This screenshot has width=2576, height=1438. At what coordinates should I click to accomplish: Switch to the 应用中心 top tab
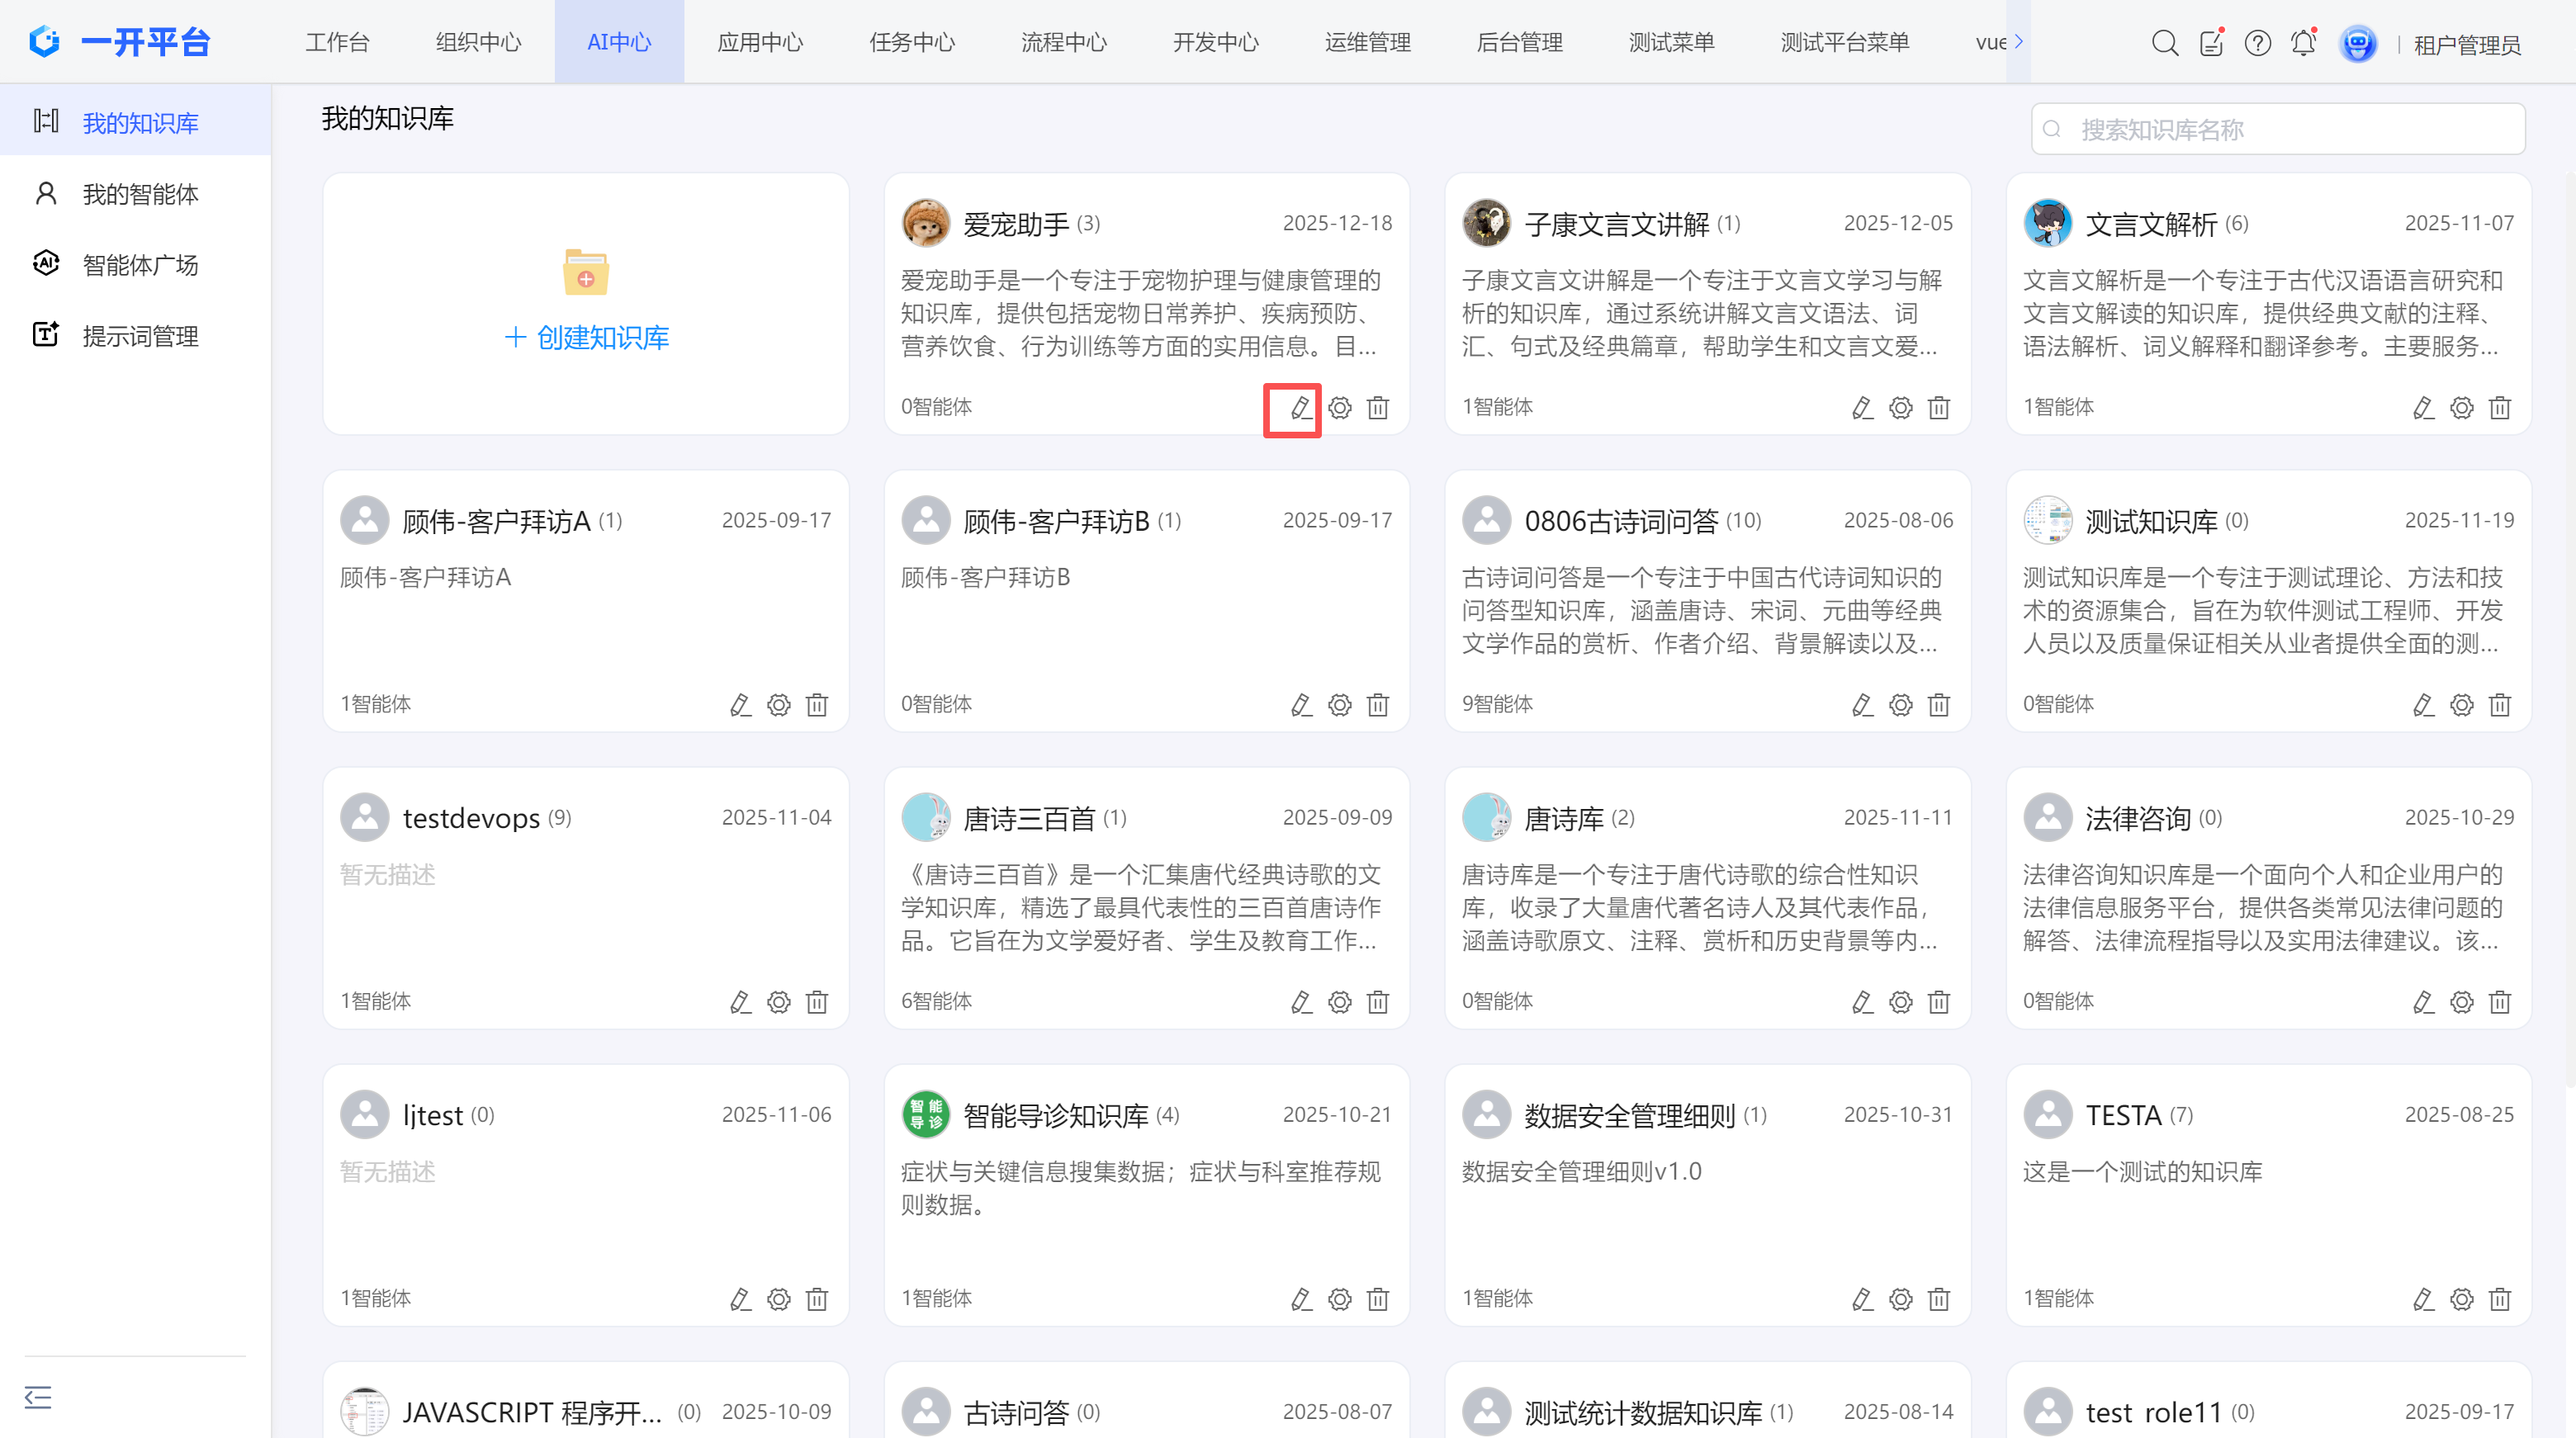(760, 42)
